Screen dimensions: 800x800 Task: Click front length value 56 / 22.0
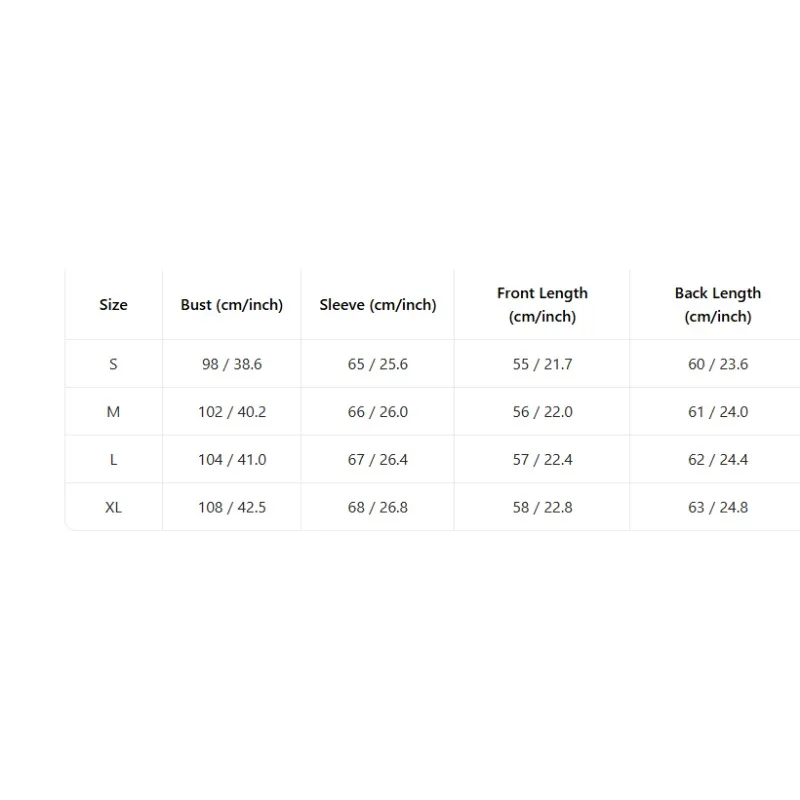pos(542,412)
